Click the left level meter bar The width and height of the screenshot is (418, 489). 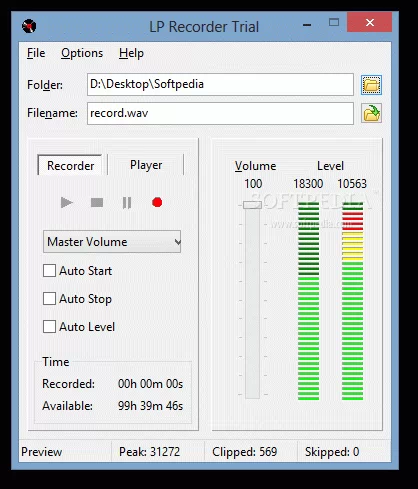point(308,301)
